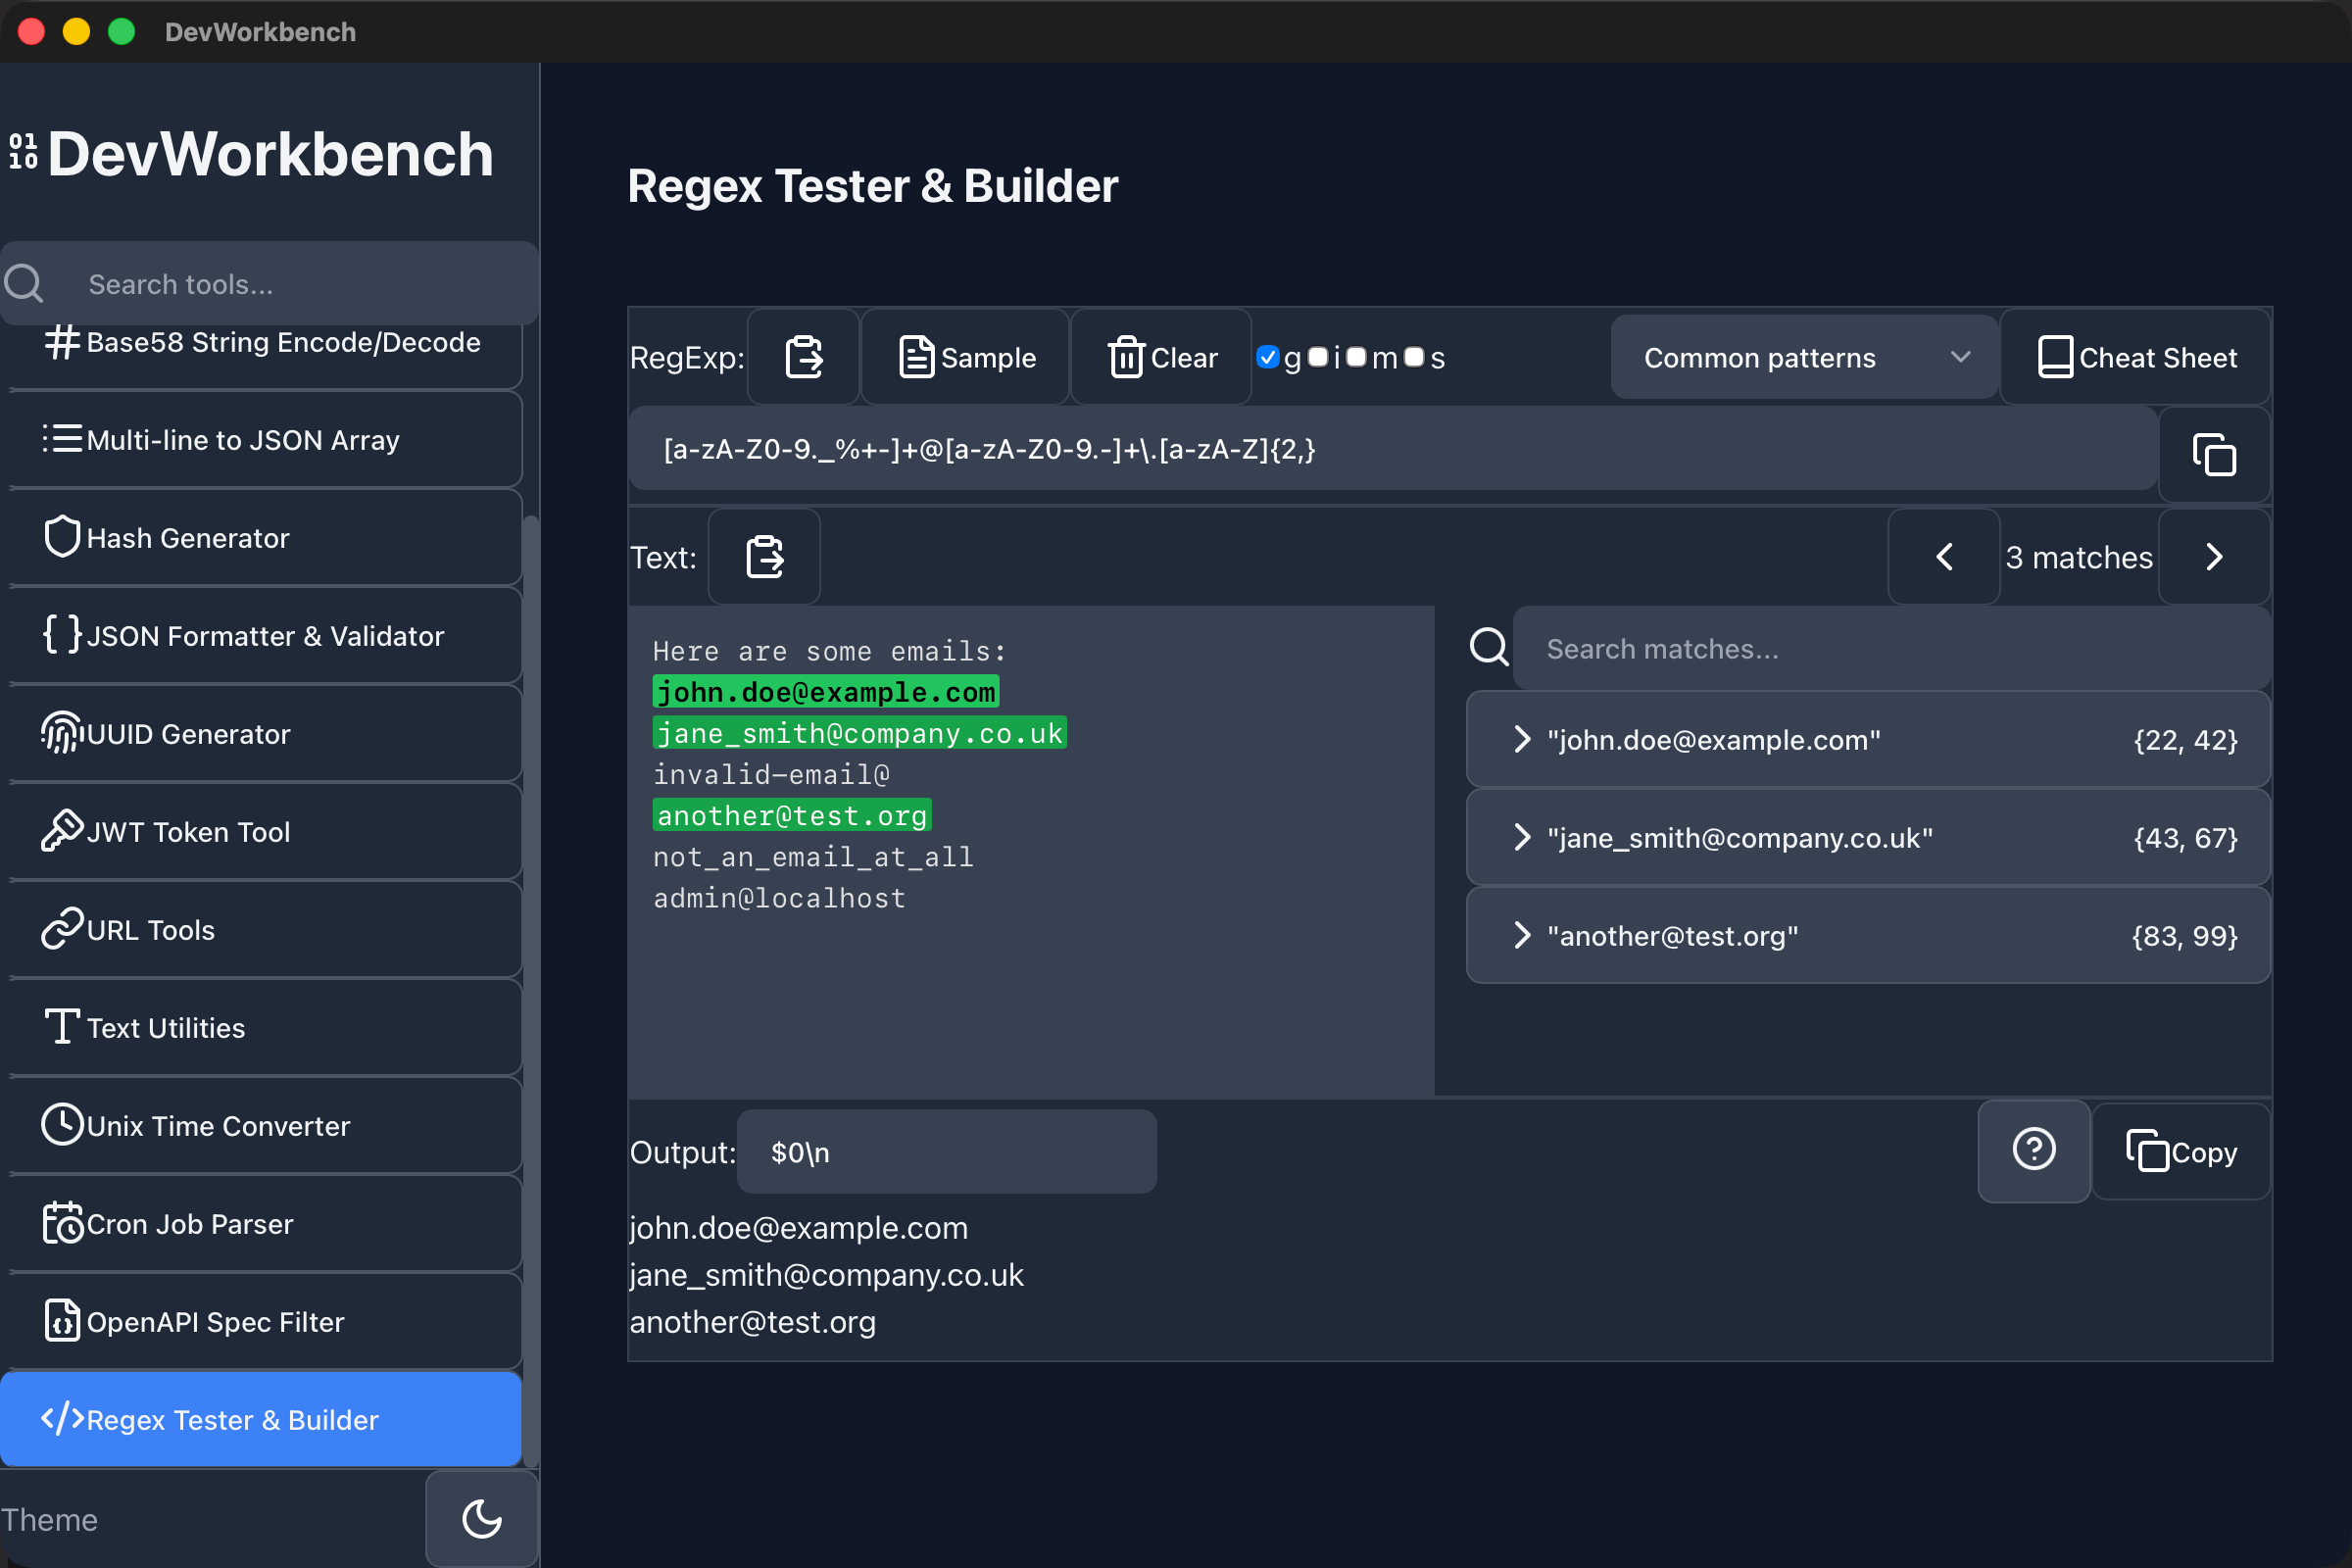
Task: Expand the john.doe@example.com match entry
Action: click(1522, 739)
